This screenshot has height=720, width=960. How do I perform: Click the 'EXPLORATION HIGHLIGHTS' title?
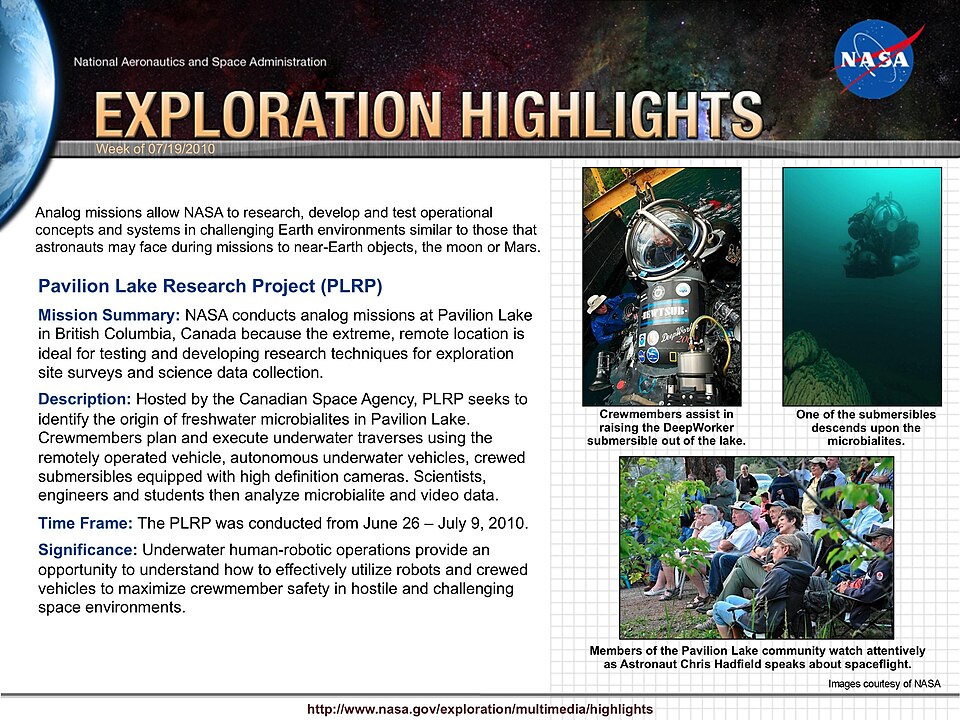[x=429, y=114]
